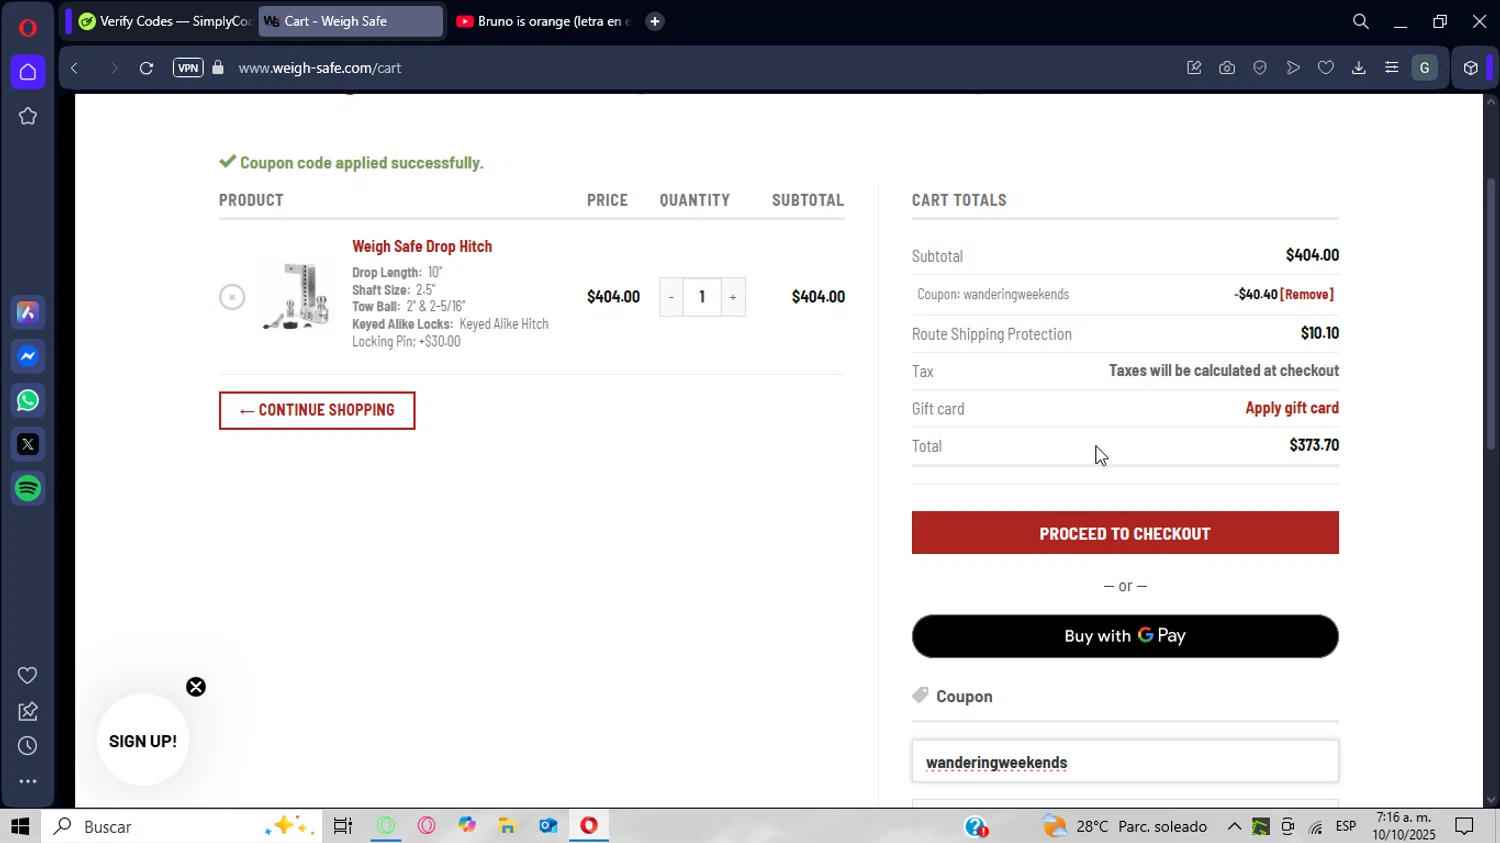Switch to the Verify Codes SimplyCodes tab
The image size is (1500, 843).
163,21
